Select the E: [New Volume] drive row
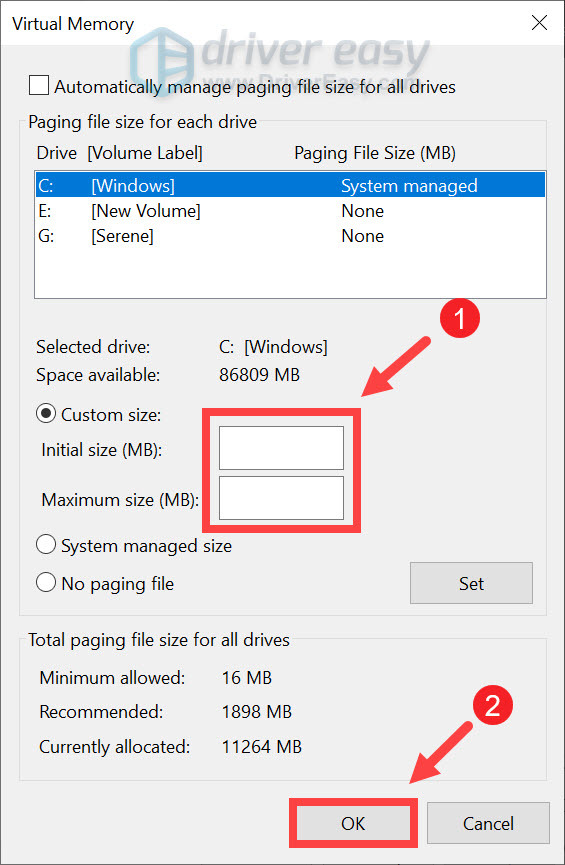565x865 pixels. pyautogui.click(x=290, y=211)
